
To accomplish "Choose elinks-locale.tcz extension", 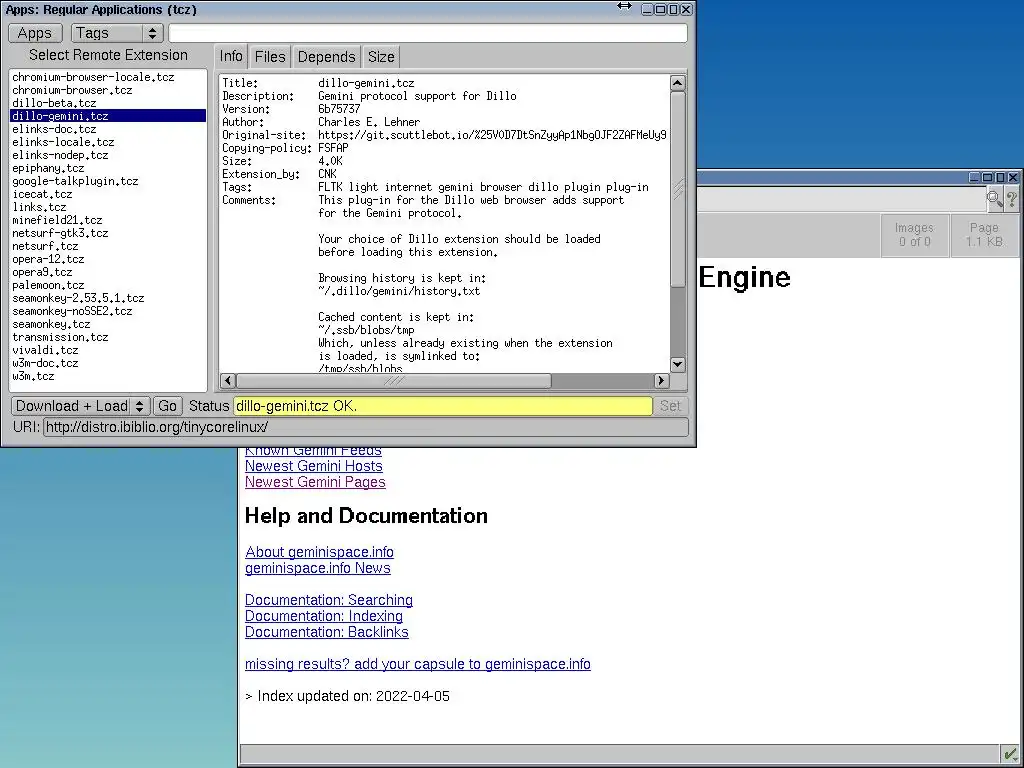I will tap(108, 142).
